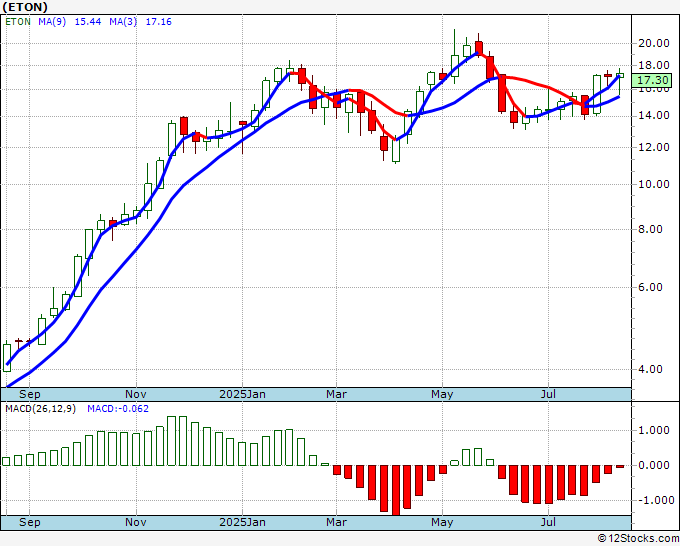Screen dimensions: 680x546
Task: Click the MACD:-0.062 value readout
Action: coord(118,409)
